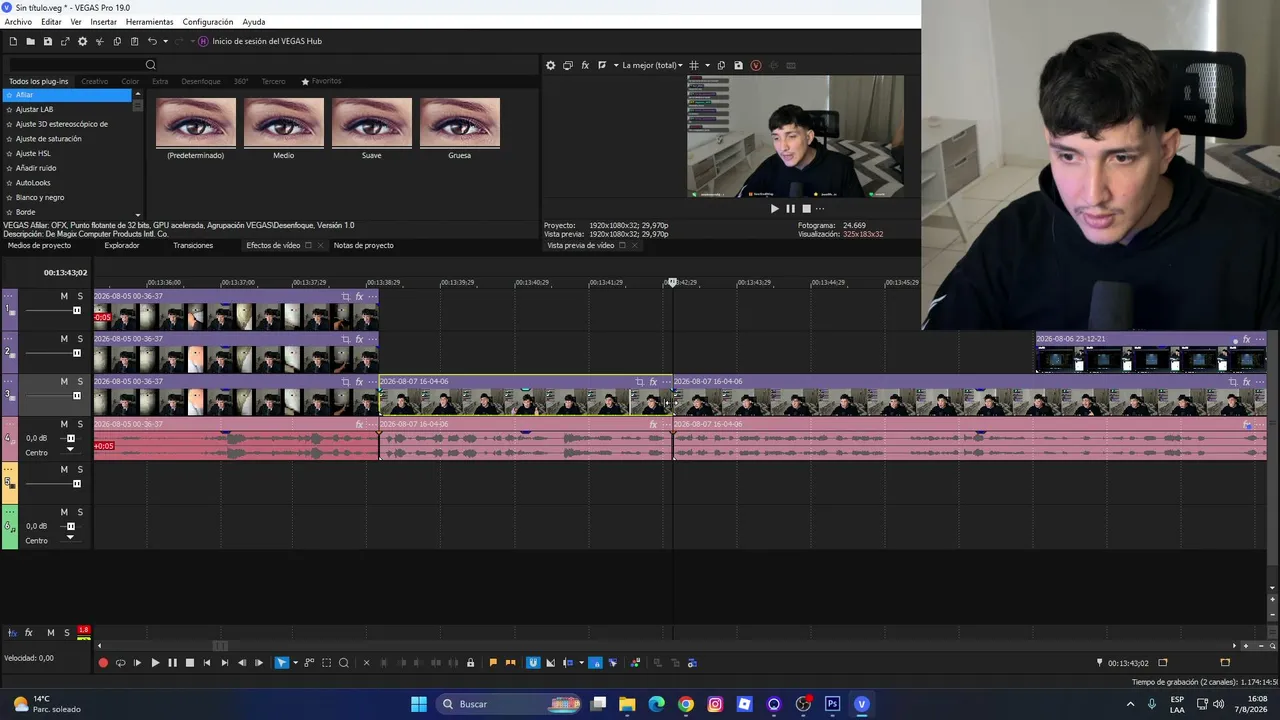Viewport: 1280px width, 720px height.
Task: Solo track 5 with its S button
Action: [x=80, y=469]
